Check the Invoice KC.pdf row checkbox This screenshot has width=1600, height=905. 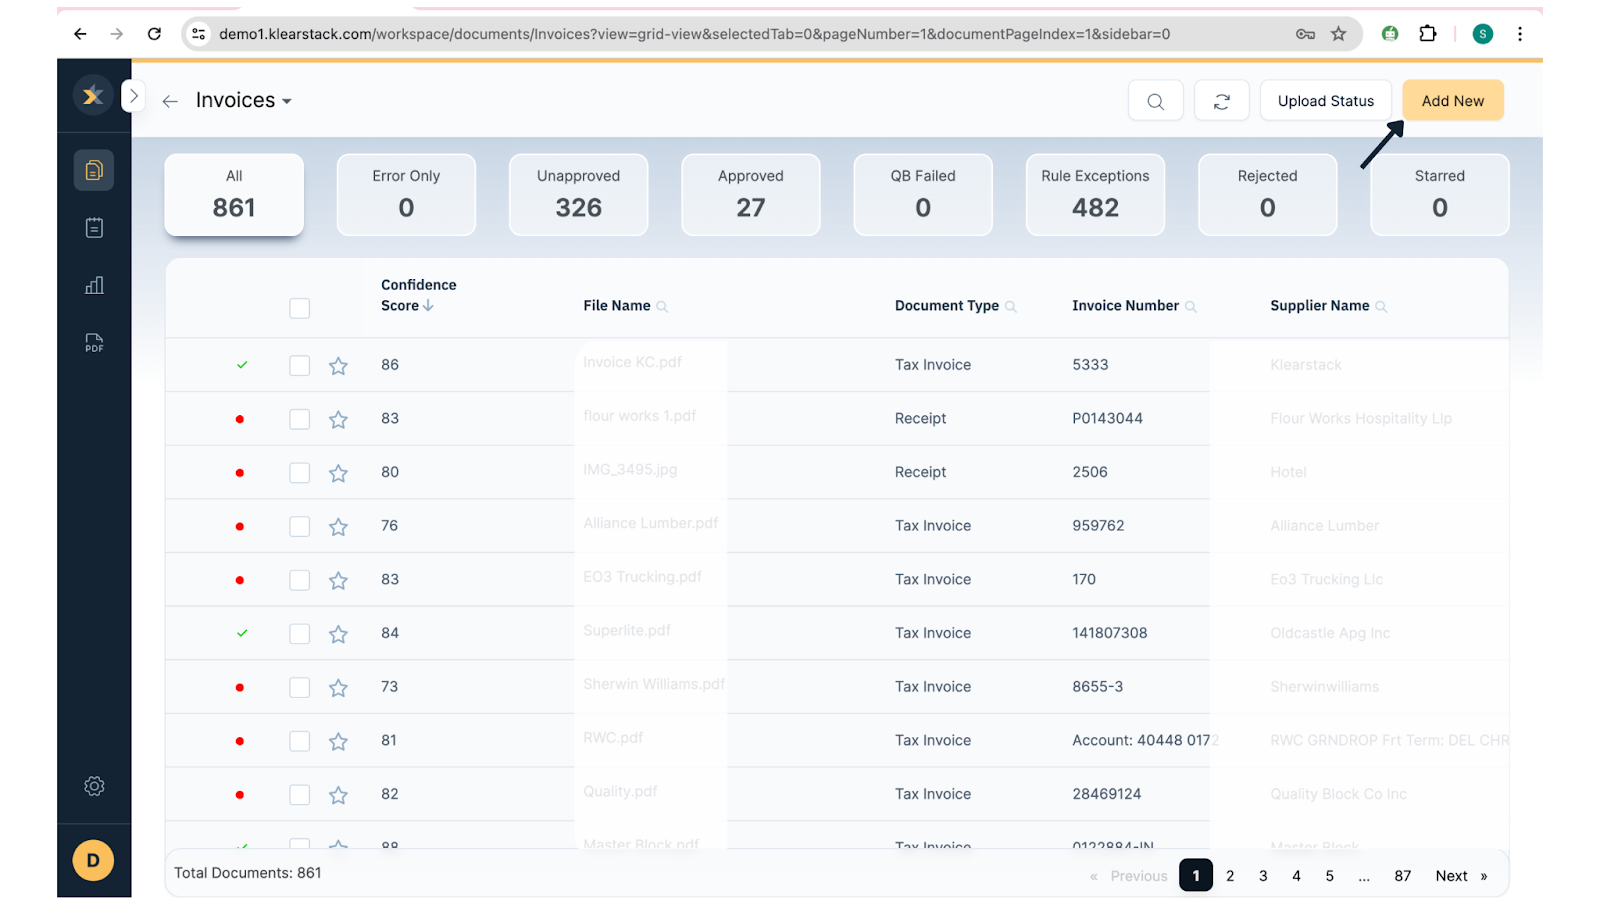(299, 366)
